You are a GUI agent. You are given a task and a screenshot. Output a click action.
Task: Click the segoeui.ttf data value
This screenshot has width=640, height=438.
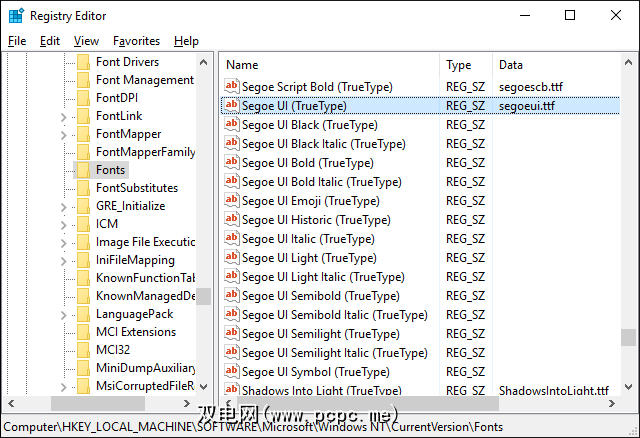click(527, 106)
